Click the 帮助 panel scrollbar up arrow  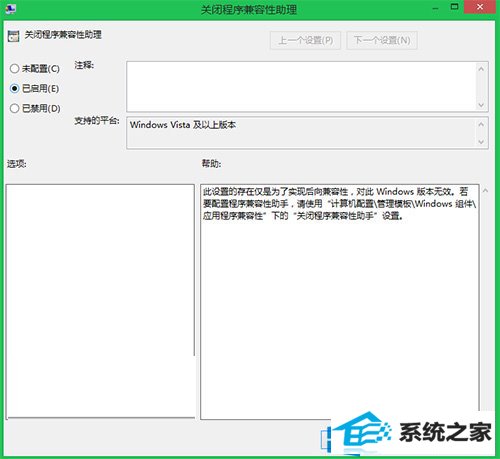485,191
